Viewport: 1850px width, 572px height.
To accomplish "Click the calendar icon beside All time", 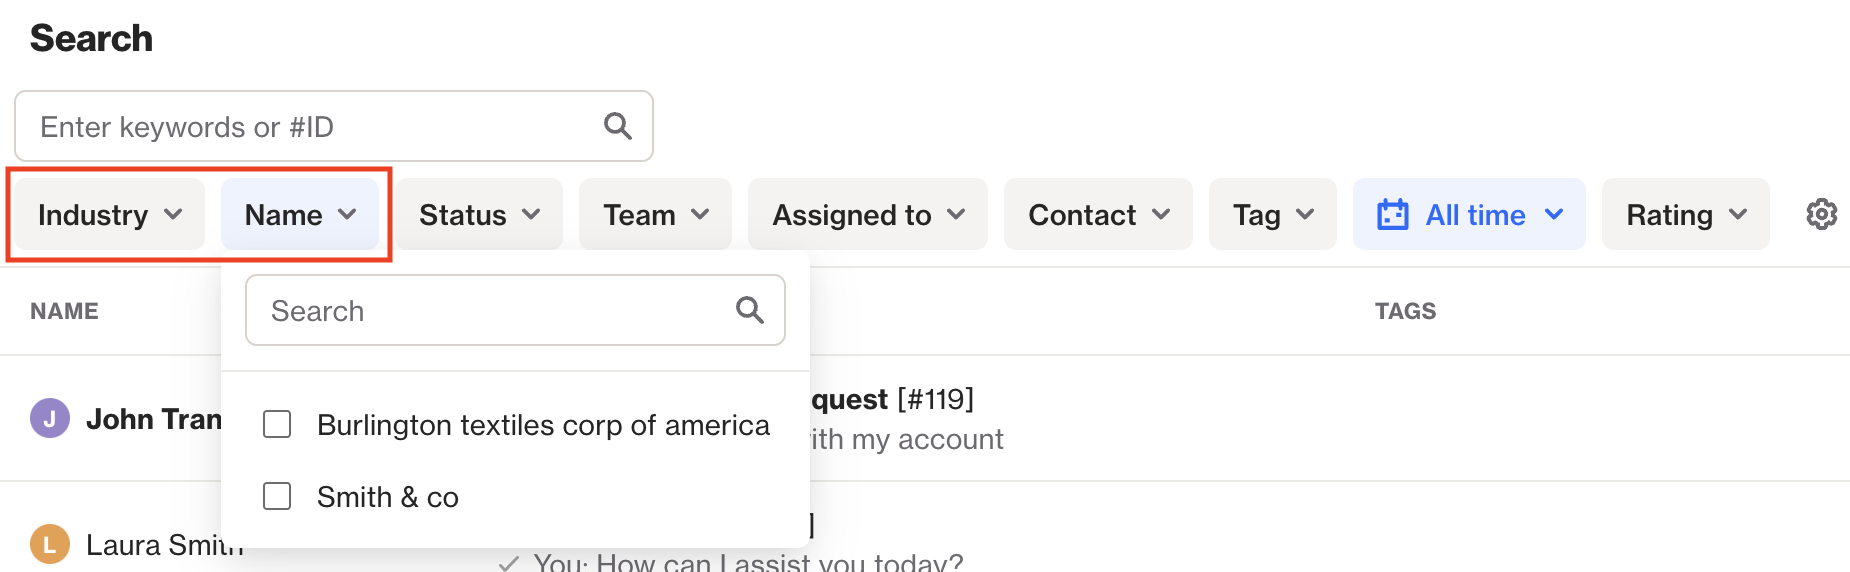I will pyautogui.click(x=1393, y=214).
